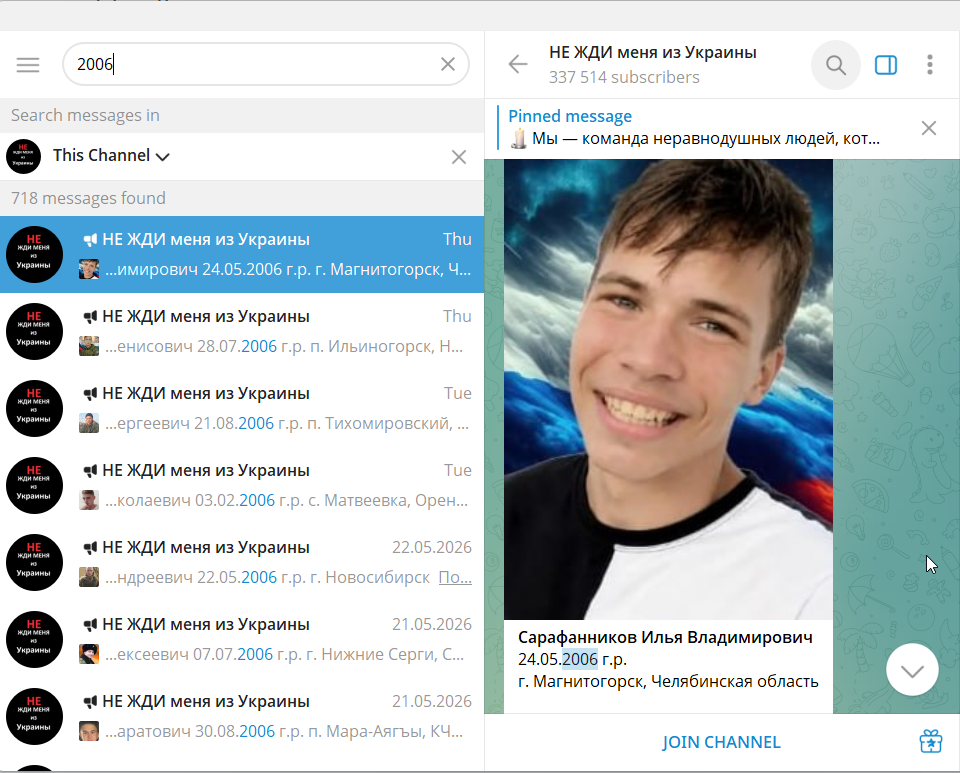
Task: Click channel avatar in the 07.07.2006 result row
Action: 34,640
